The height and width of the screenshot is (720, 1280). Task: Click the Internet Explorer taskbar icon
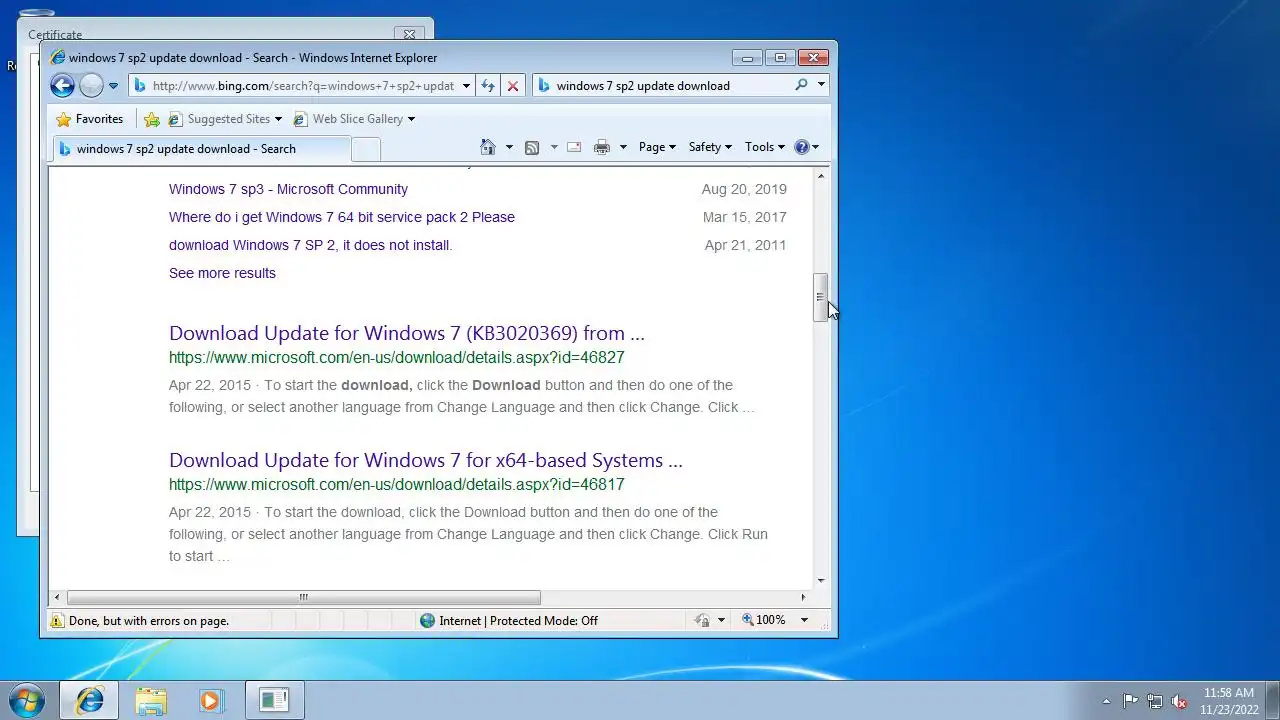[89, 700]
